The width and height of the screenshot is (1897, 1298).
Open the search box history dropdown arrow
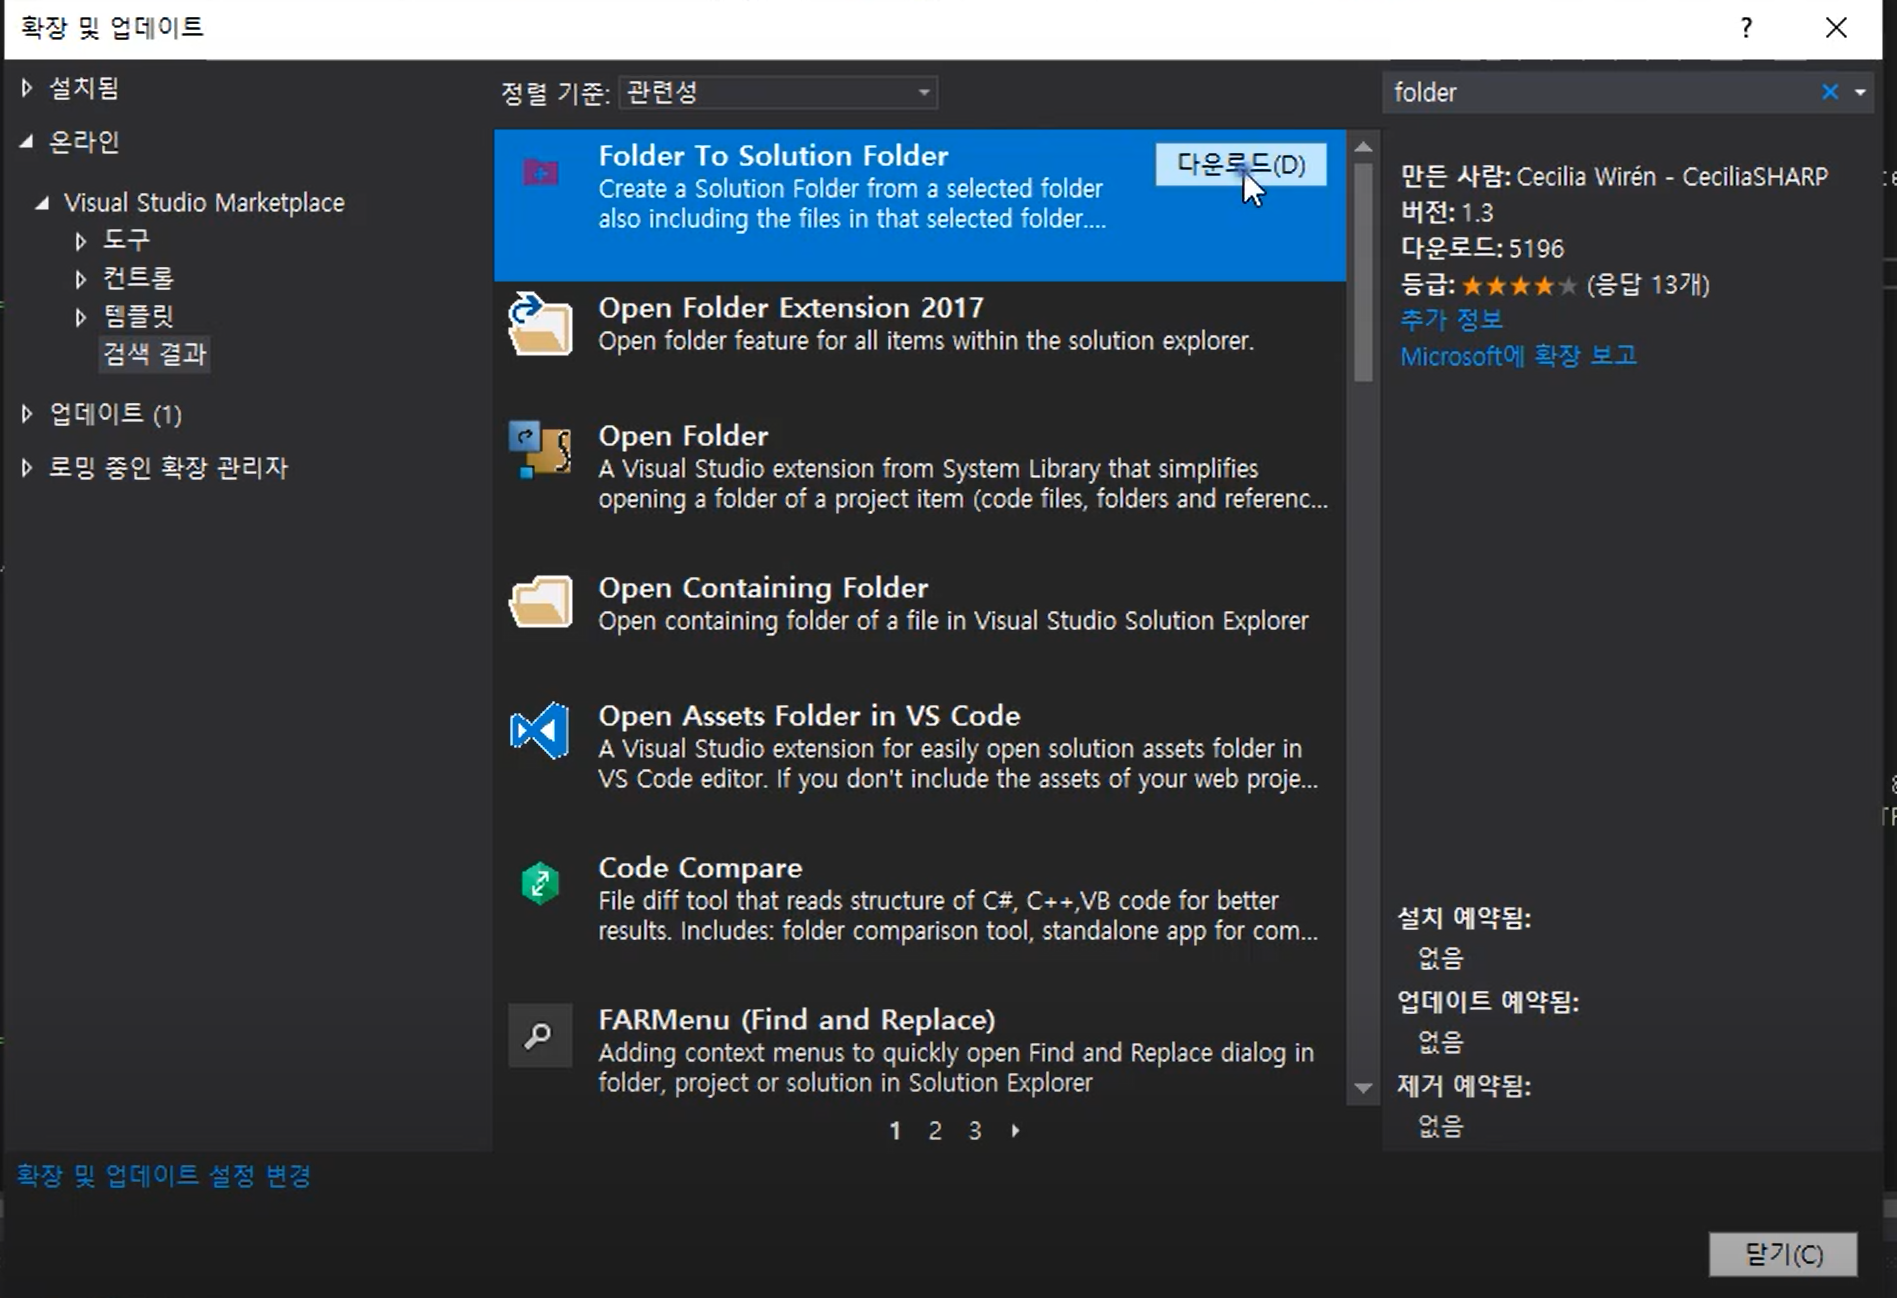click(x=1860, y=92)
